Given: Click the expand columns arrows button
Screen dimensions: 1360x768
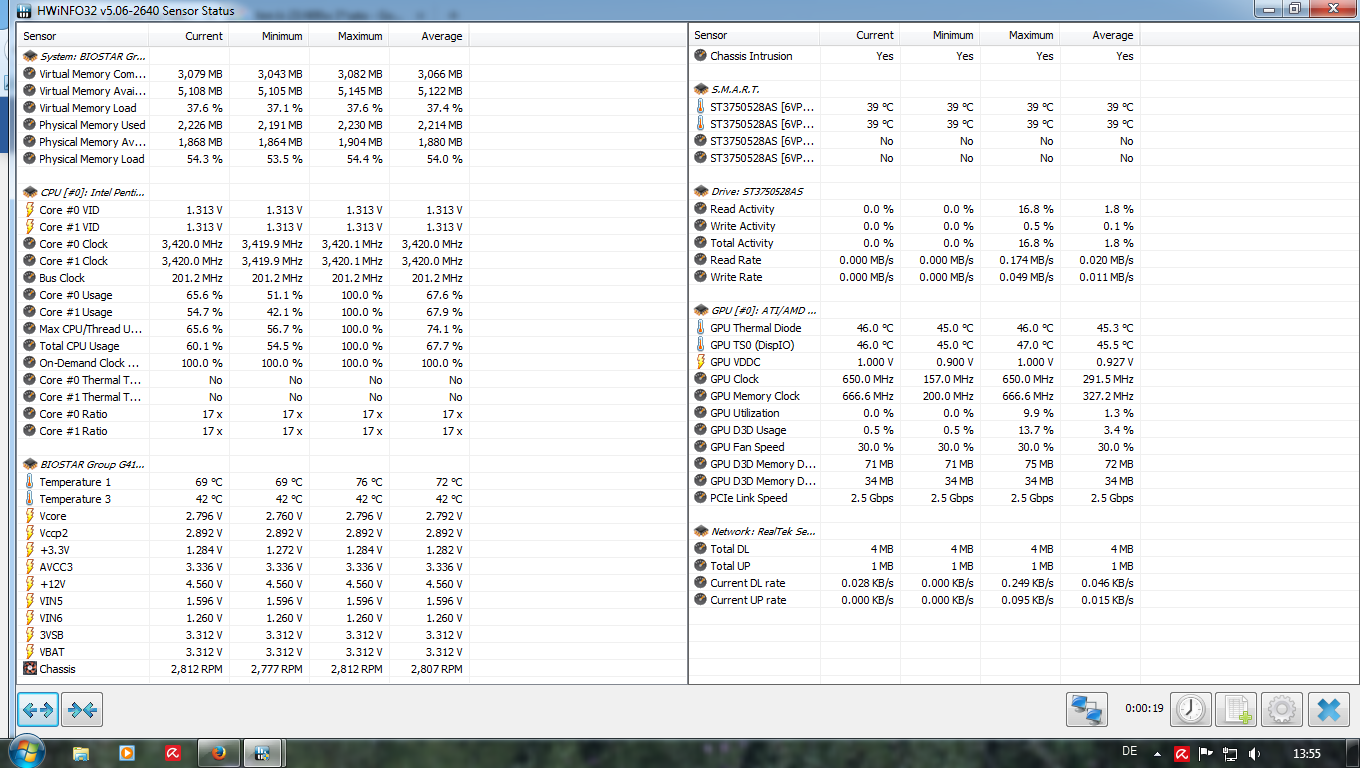Looking at the screenshot, I should click(x=38, y=710).
